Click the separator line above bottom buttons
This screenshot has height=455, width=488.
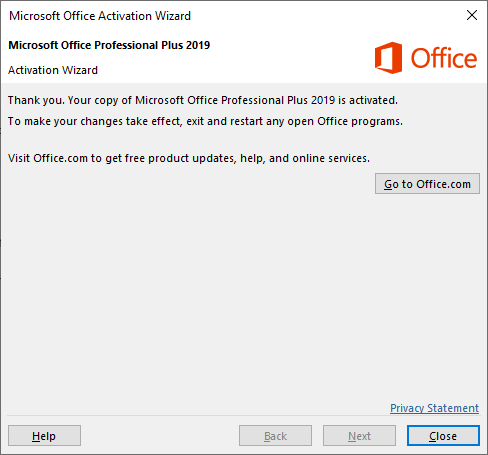coord(243,416)
